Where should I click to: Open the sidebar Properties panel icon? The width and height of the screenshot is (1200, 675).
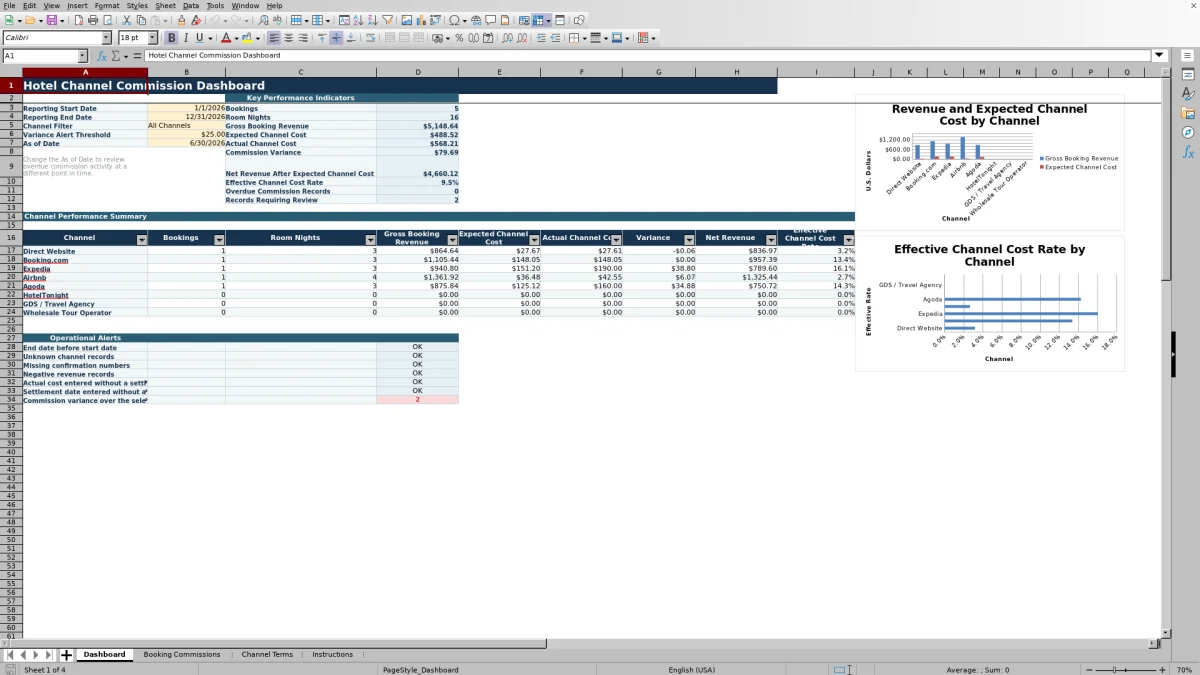[x=1188, y=75]
